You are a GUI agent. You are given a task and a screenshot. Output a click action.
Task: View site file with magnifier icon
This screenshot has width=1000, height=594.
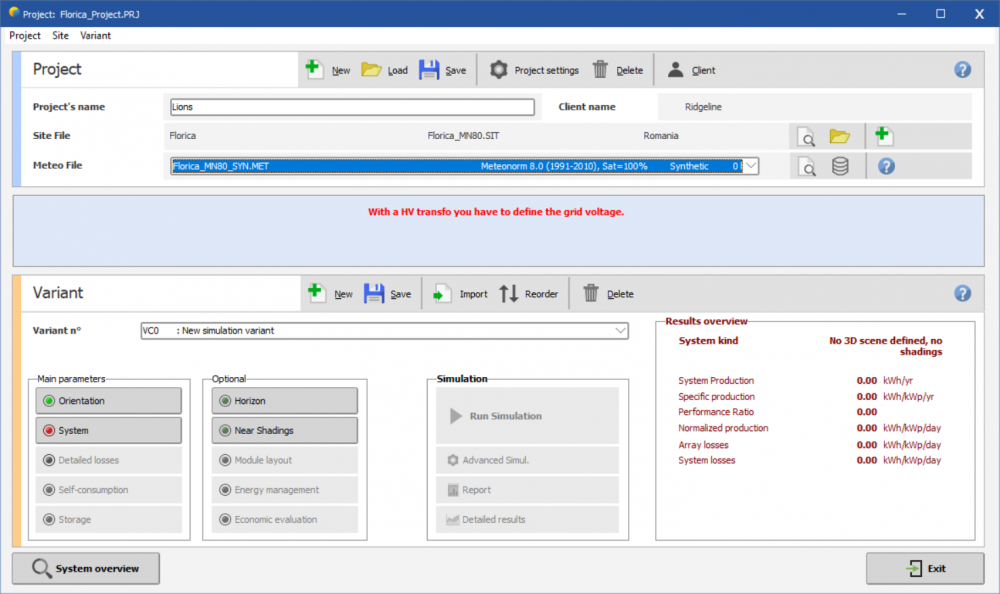click(x=806, y=137)
